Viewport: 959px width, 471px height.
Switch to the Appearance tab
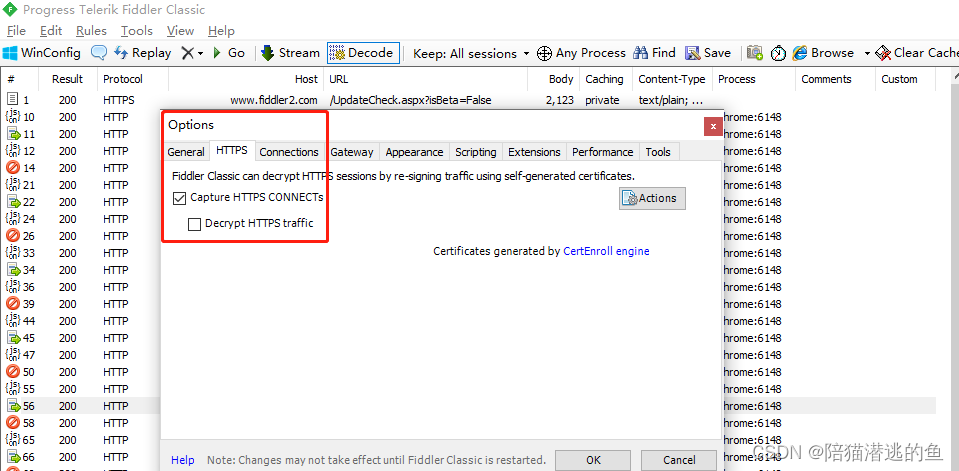click(414, 152)
